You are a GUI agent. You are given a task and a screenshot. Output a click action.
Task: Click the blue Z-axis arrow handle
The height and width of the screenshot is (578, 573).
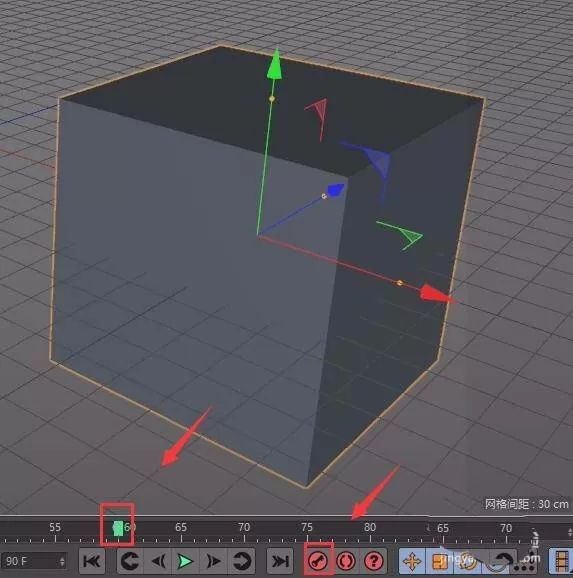pyautogui.click(x=335, y=190)
